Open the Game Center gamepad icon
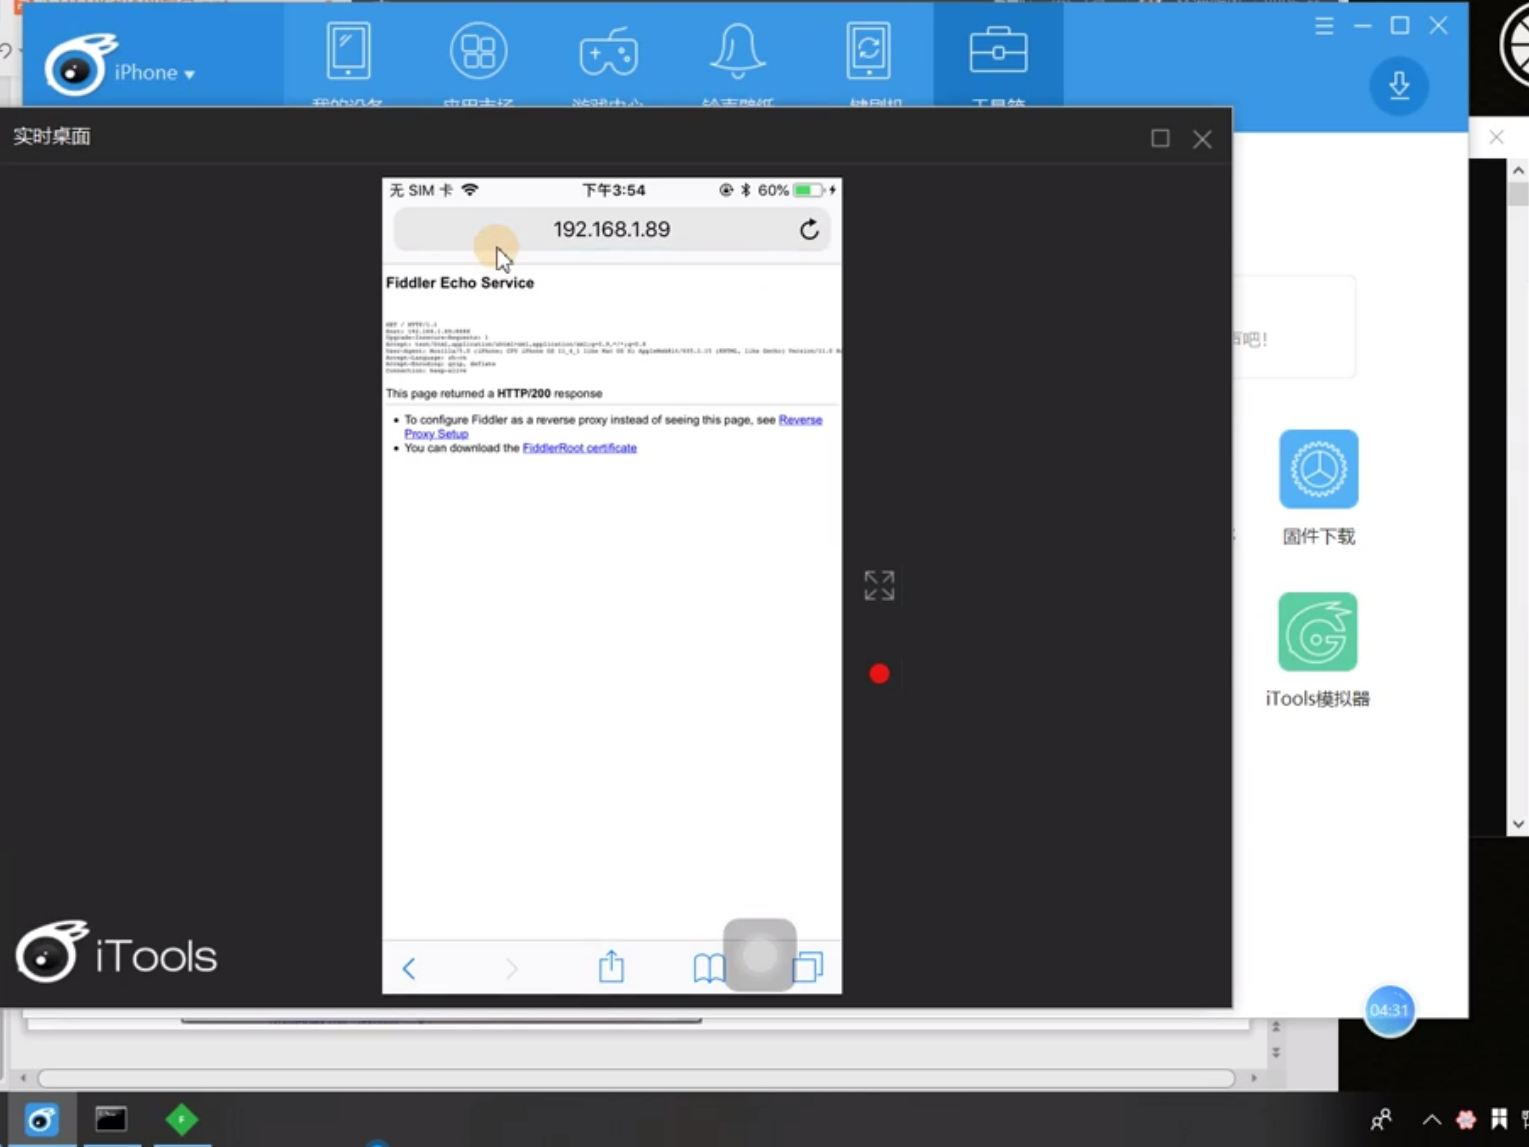1529x1147 pixels. click(x=608, y=52)
